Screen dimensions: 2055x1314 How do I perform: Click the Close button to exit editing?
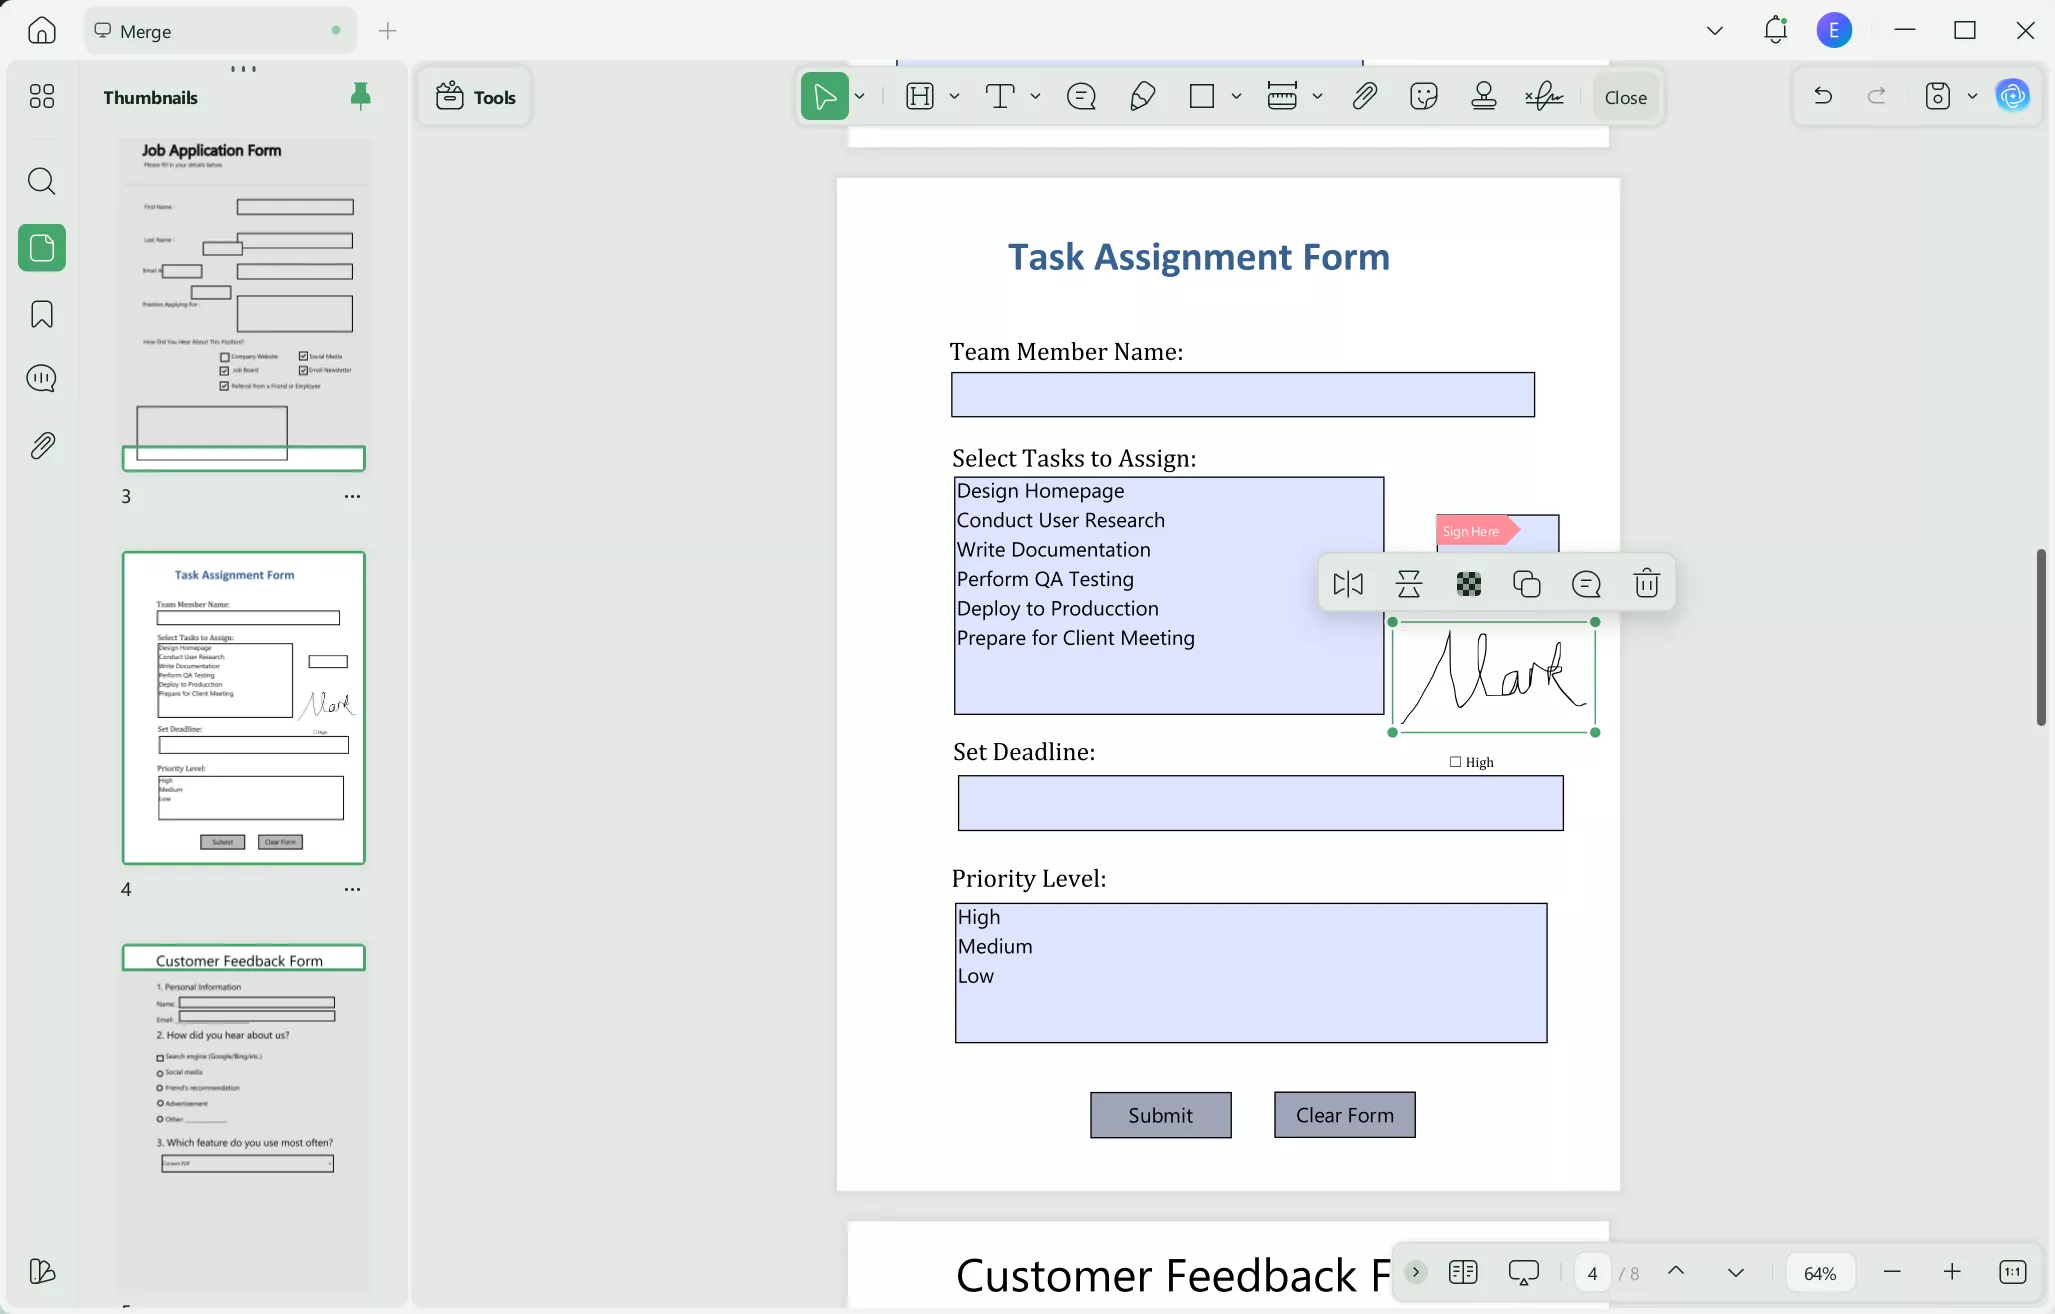(1624, 96)
